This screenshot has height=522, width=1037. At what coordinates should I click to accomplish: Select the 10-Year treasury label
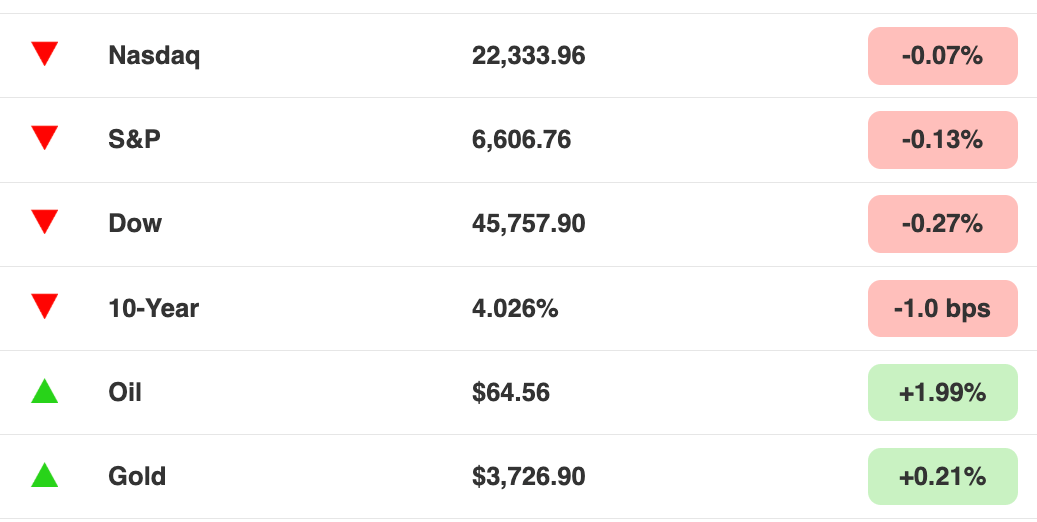pyautogui.click(x=153, y=308)
